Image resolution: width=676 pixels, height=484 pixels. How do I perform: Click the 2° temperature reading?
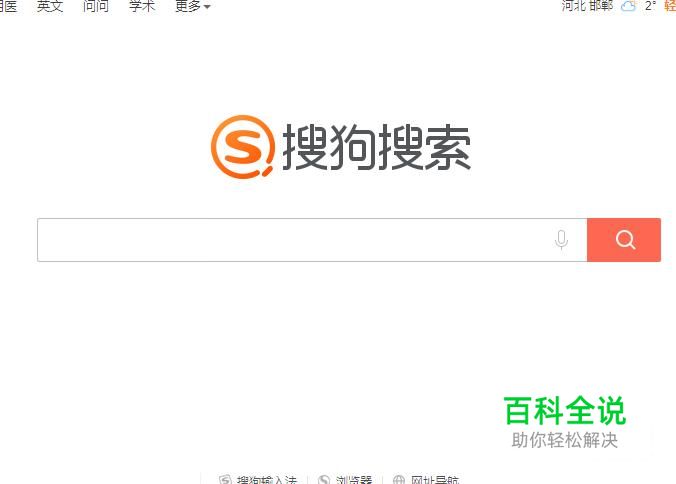point(650,6)
